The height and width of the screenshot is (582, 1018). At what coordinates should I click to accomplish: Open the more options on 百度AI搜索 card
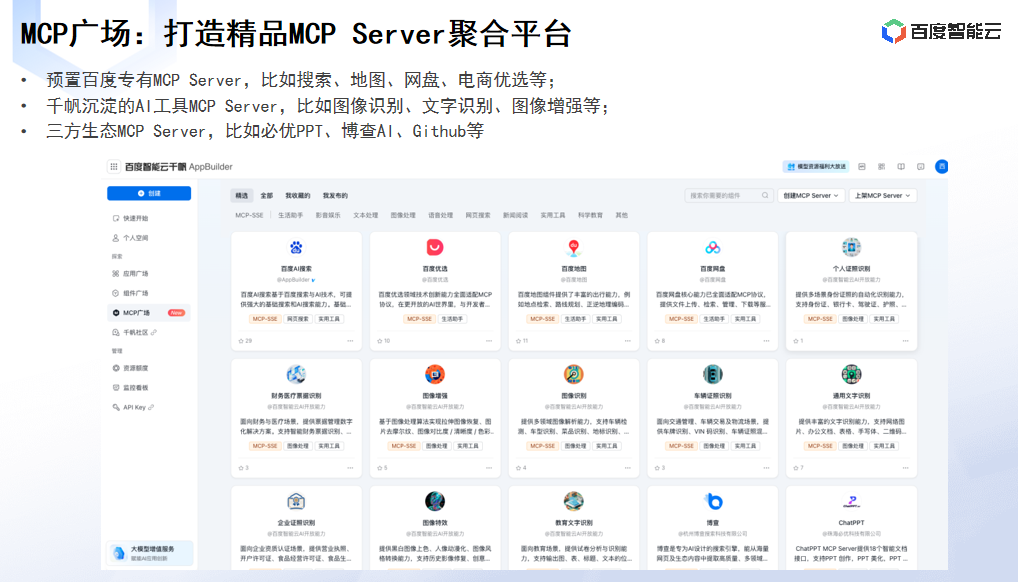[x=350, y=340]
